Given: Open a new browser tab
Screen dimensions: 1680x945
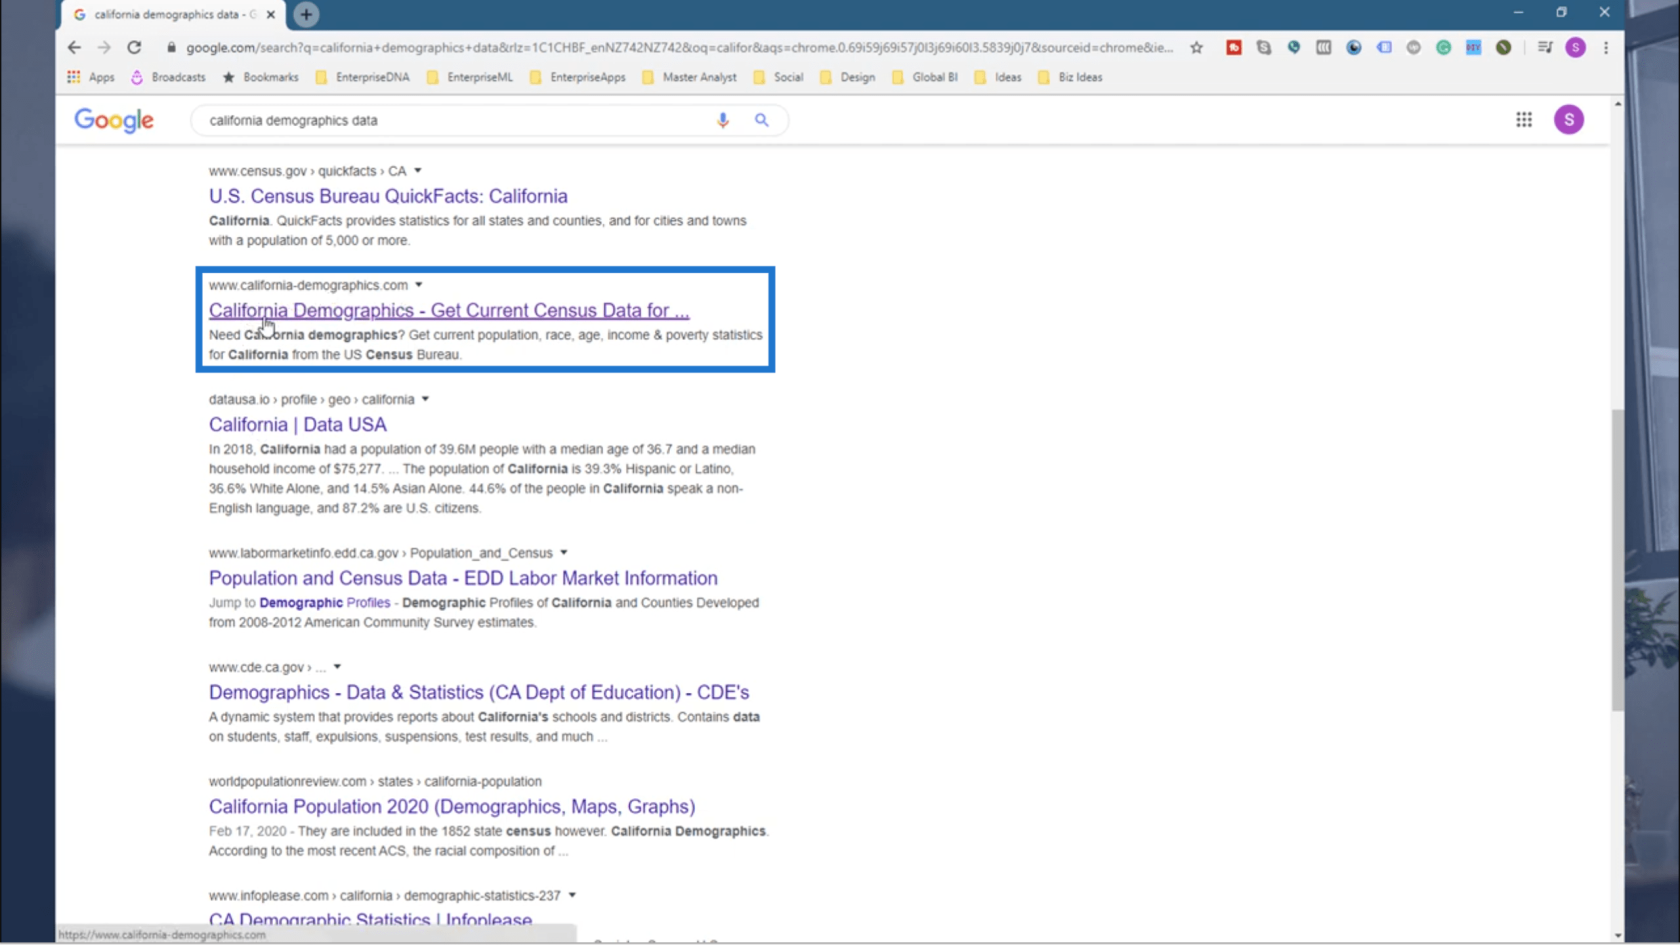Looking at the screenshot, I should (306, 14).
